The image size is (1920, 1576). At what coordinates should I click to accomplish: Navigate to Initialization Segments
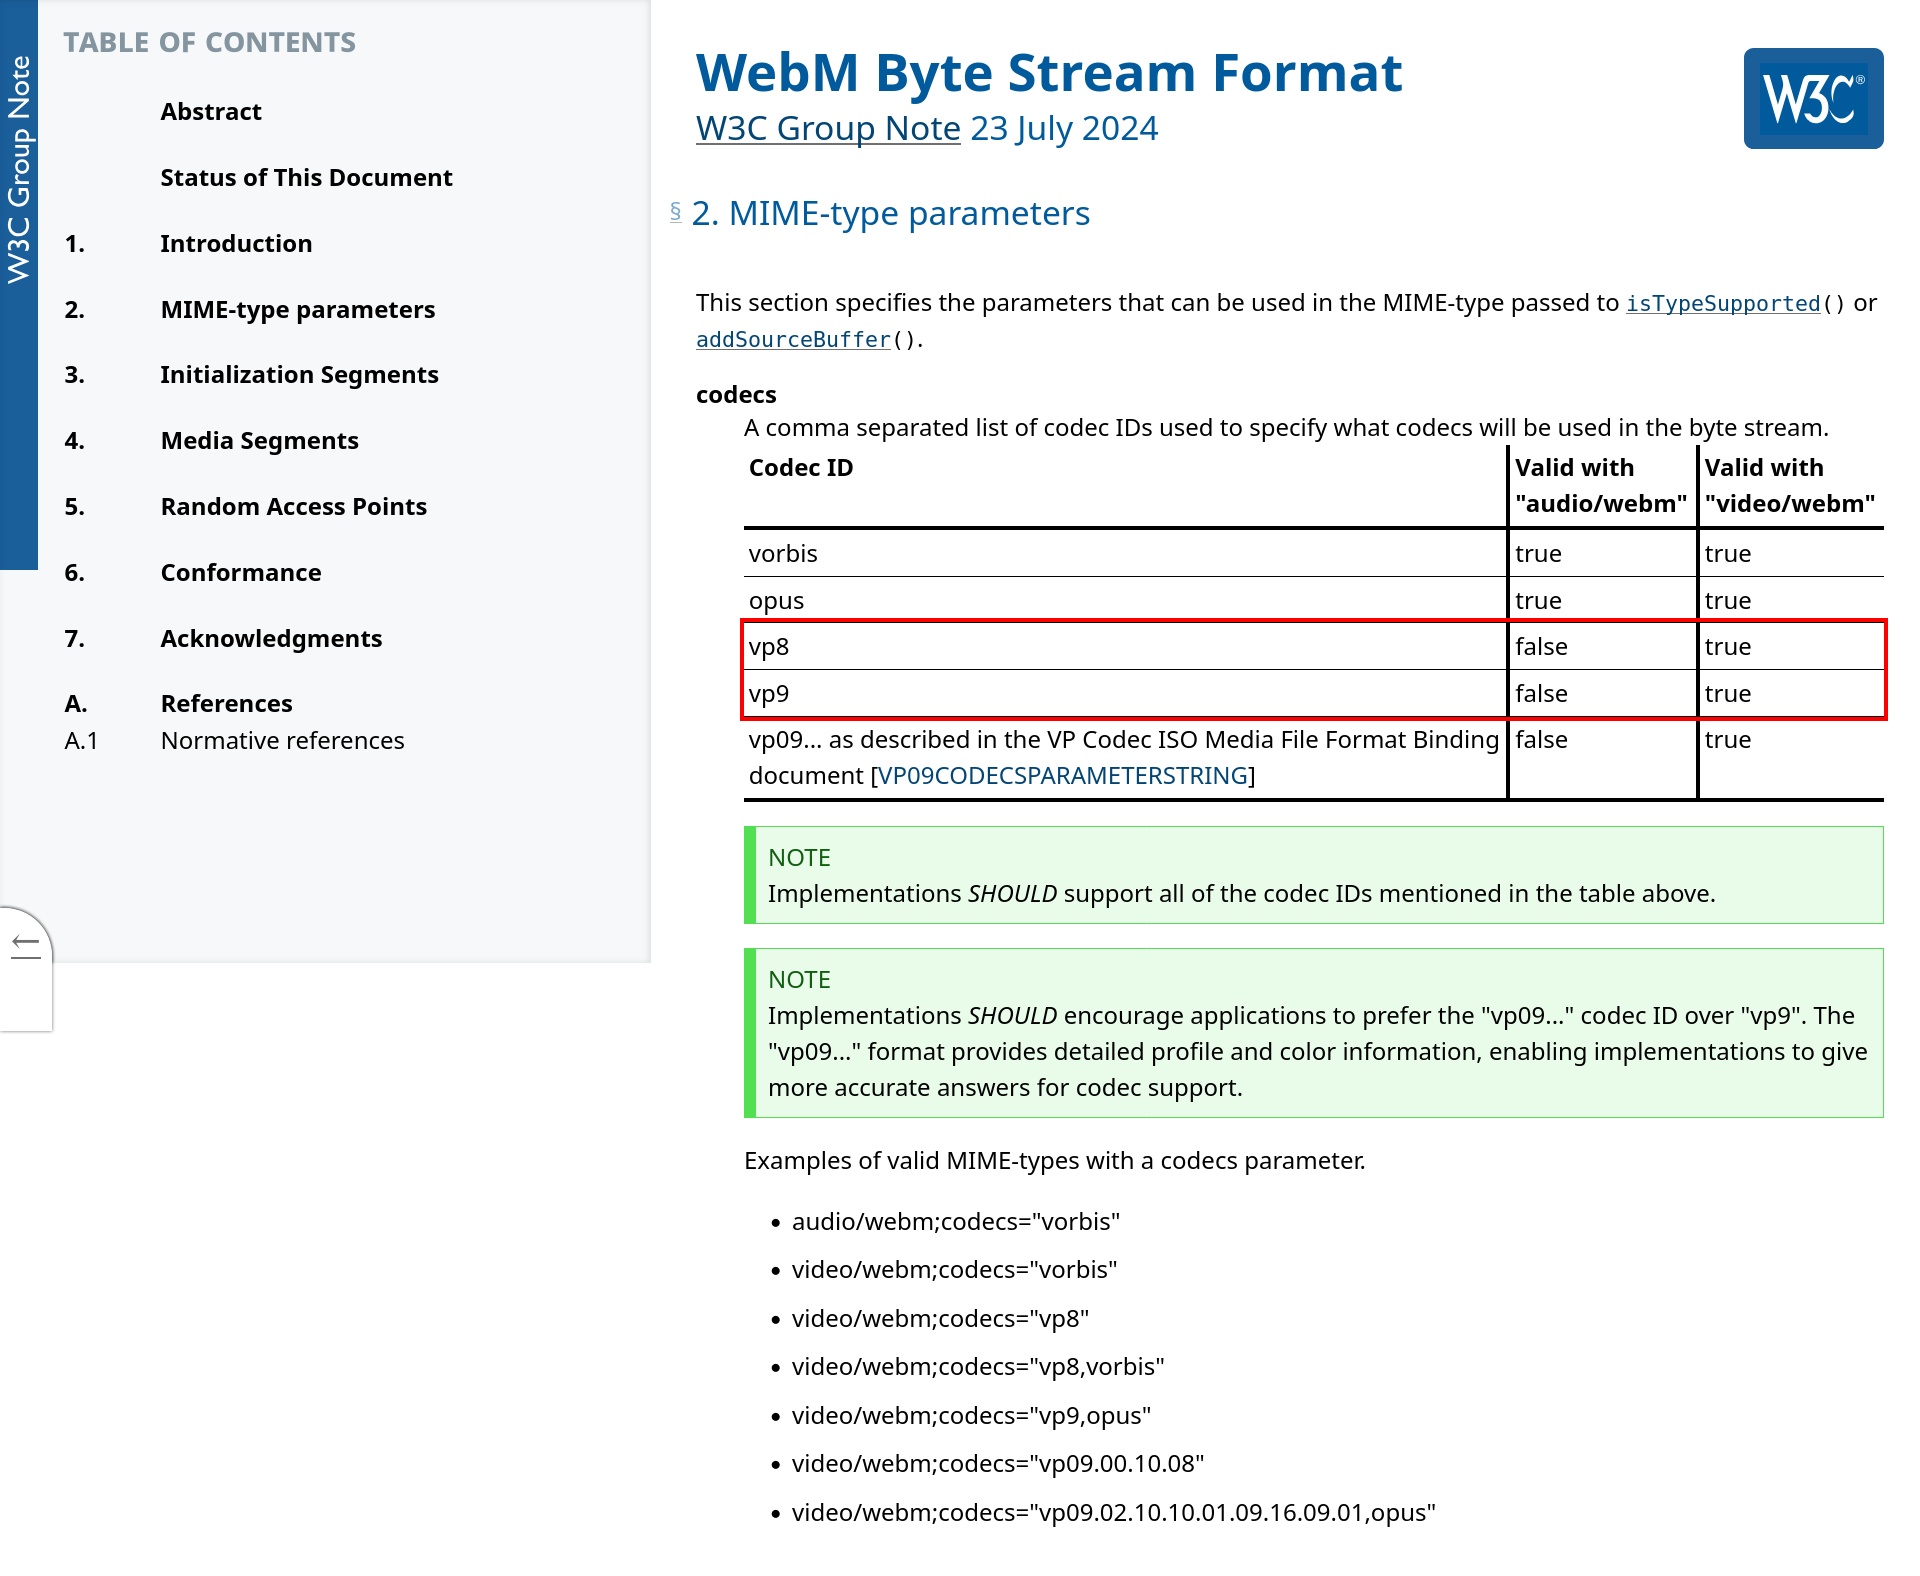point(299,375)
